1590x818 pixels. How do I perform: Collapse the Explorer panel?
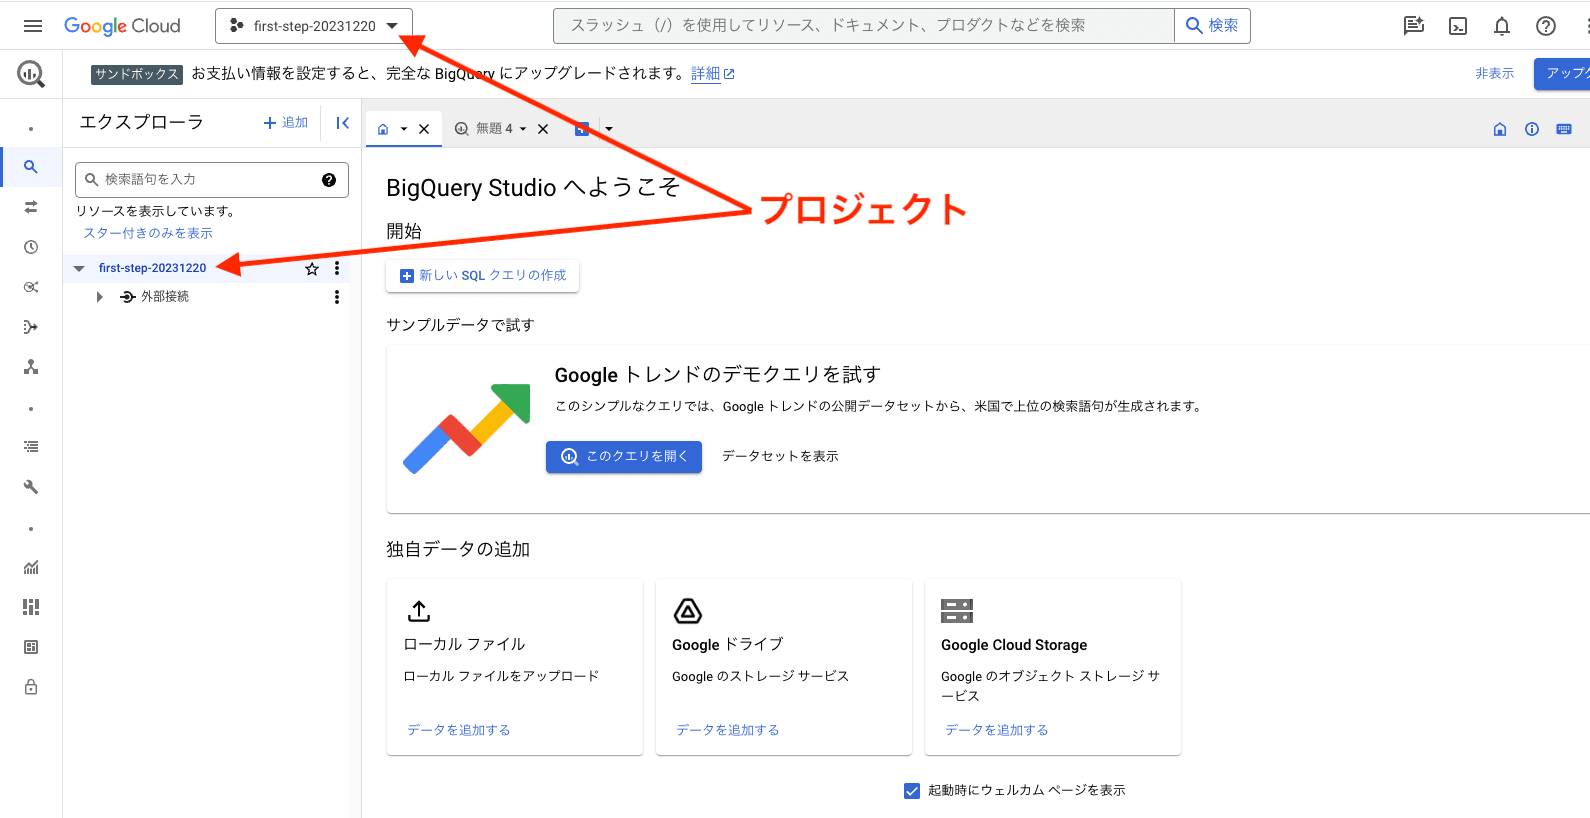(x=342, y=123)
